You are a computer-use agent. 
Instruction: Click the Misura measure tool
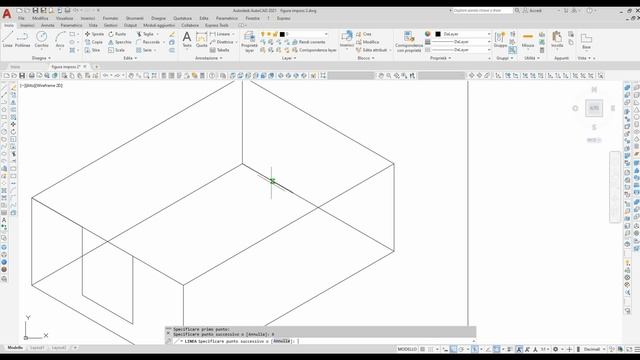point(528,40)
